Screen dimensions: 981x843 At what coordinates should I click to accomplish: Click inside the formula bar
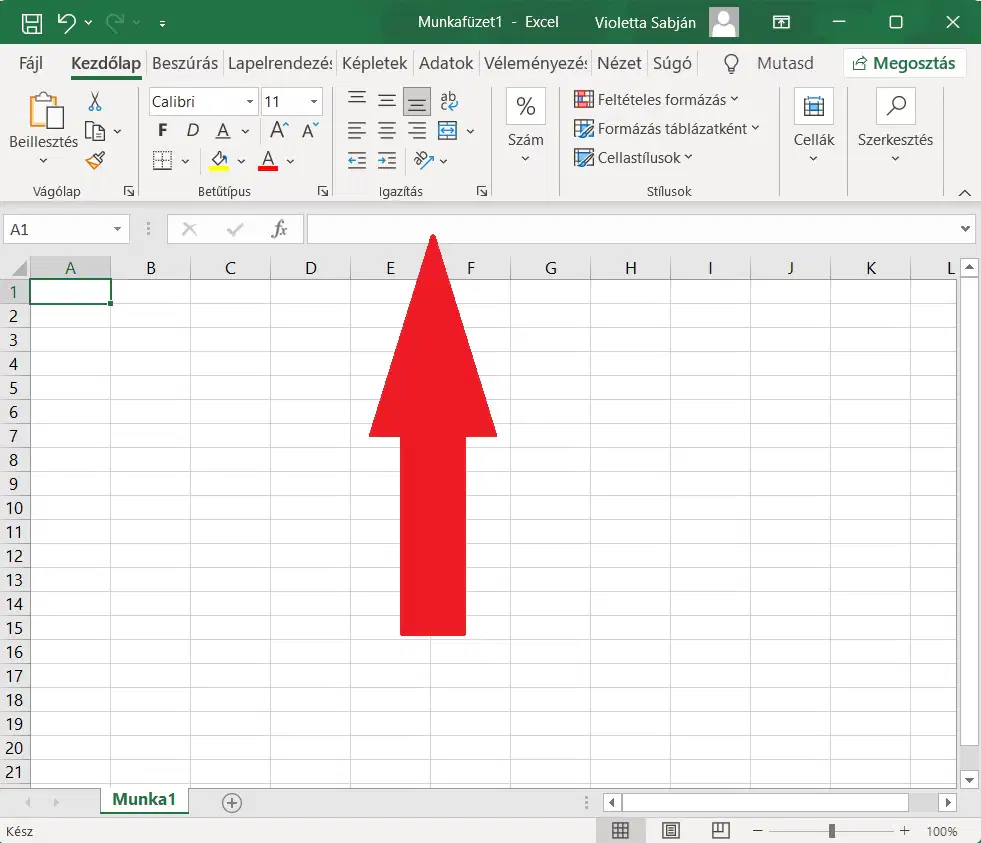631,230
